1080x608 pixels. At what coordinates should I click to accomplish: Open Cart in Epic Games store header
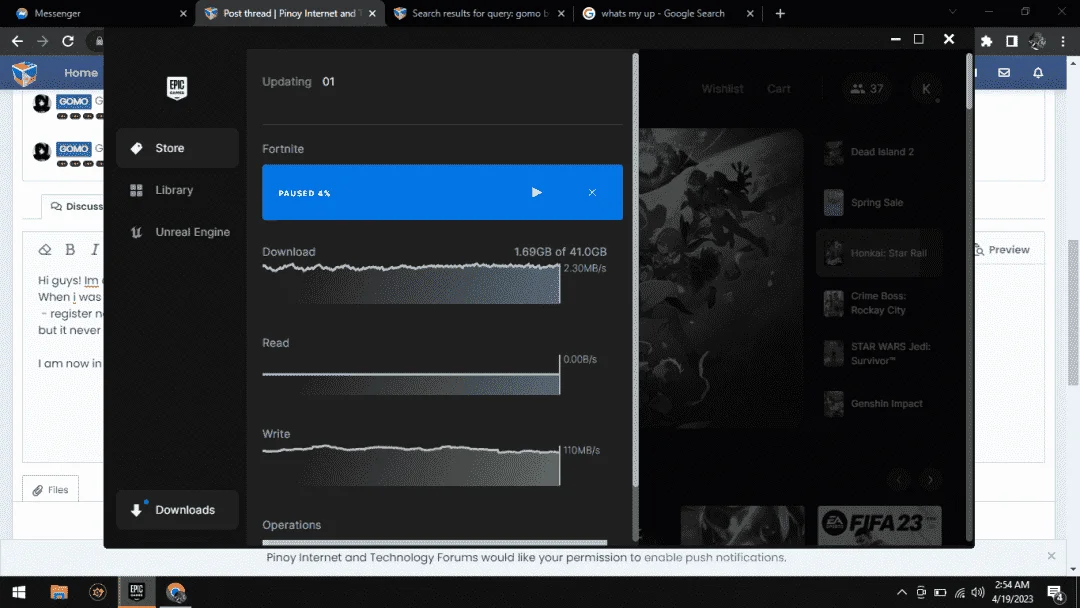(779, 89)
